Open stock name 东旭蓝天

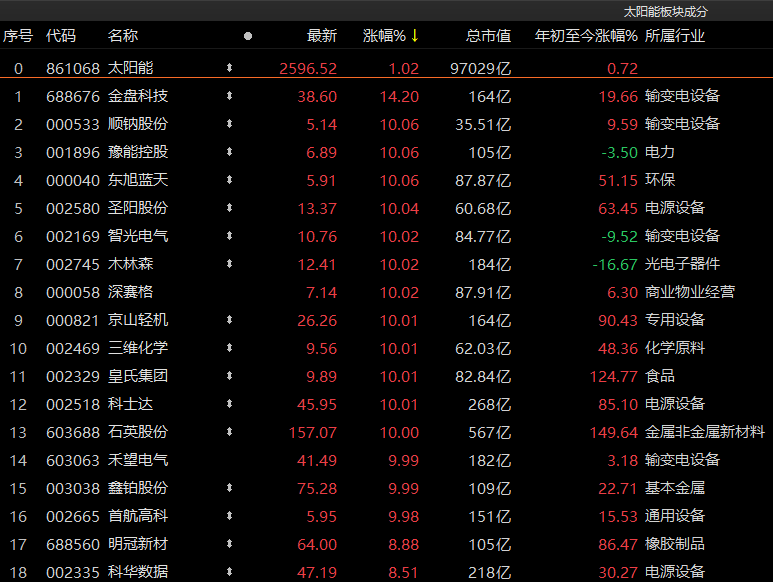pos(138,180)
